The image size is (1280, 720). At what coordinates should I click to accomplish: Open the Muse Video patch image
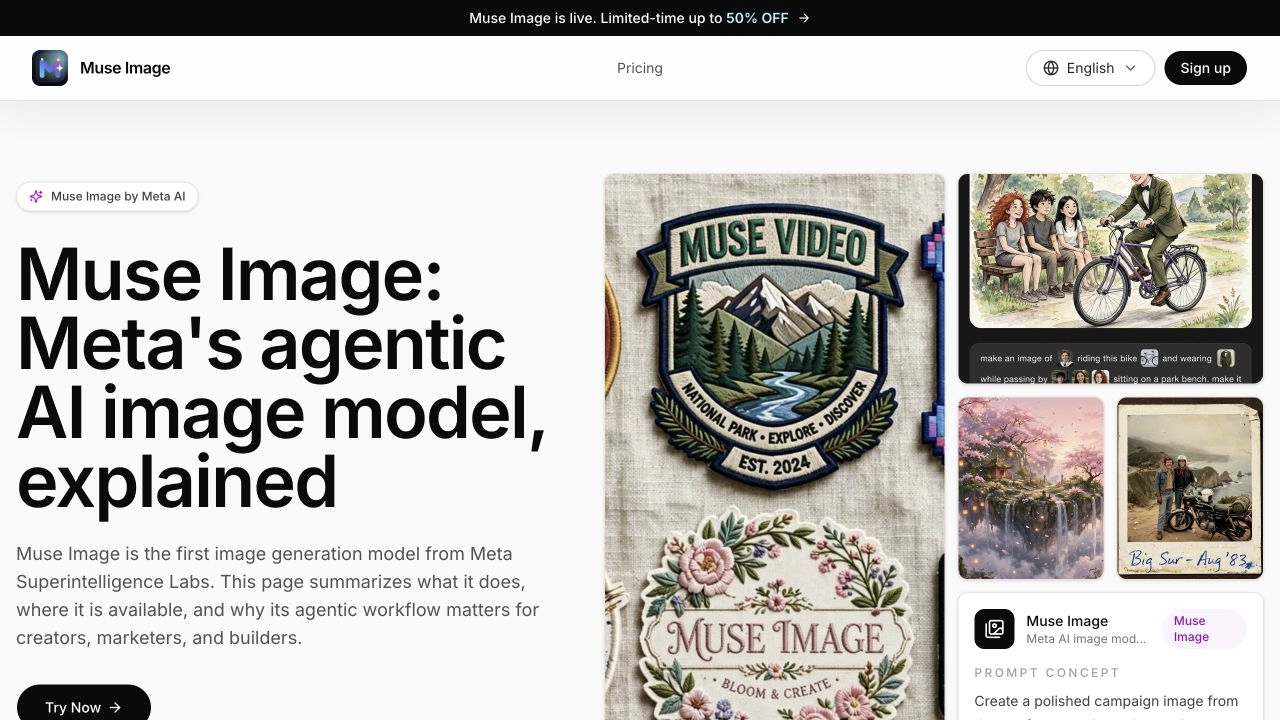click(x=775, y=447)
